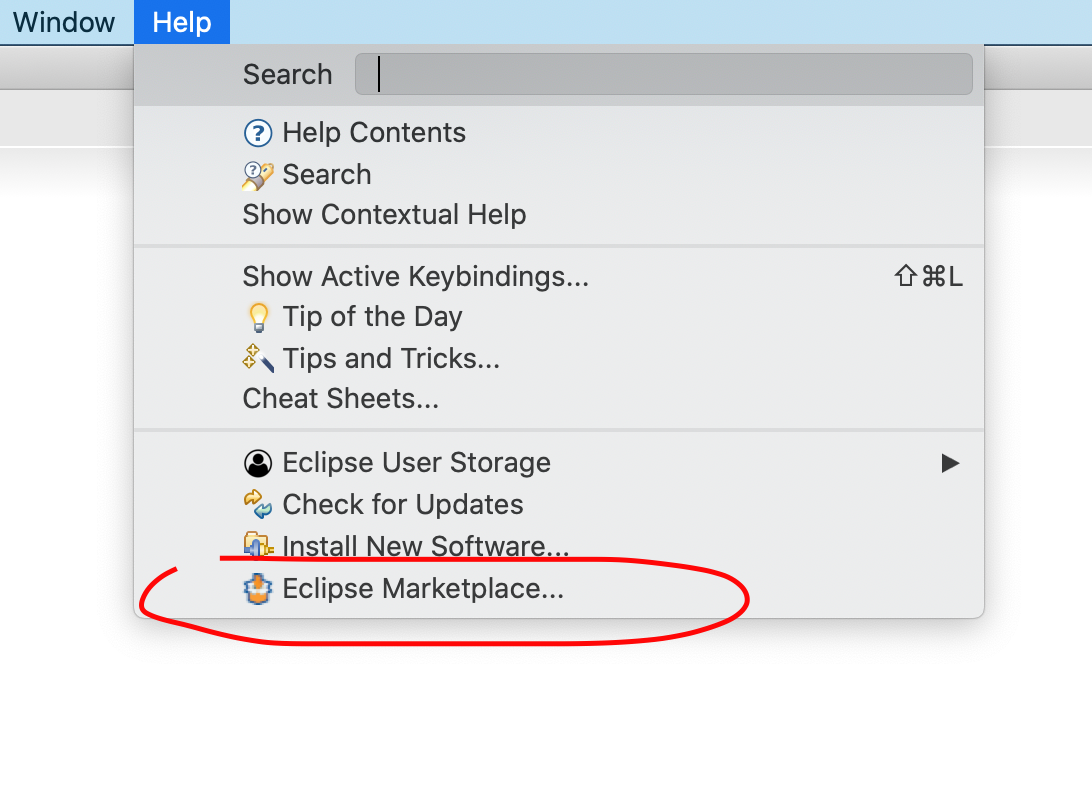Click the Eclipse Marketplace icon
The height and width of the screenshot is (788, 1092).
click(258, 589)
